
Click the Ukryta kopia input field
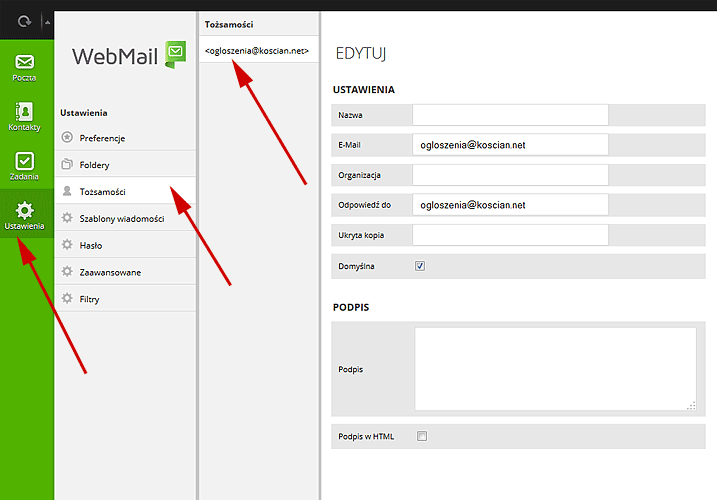510,235
